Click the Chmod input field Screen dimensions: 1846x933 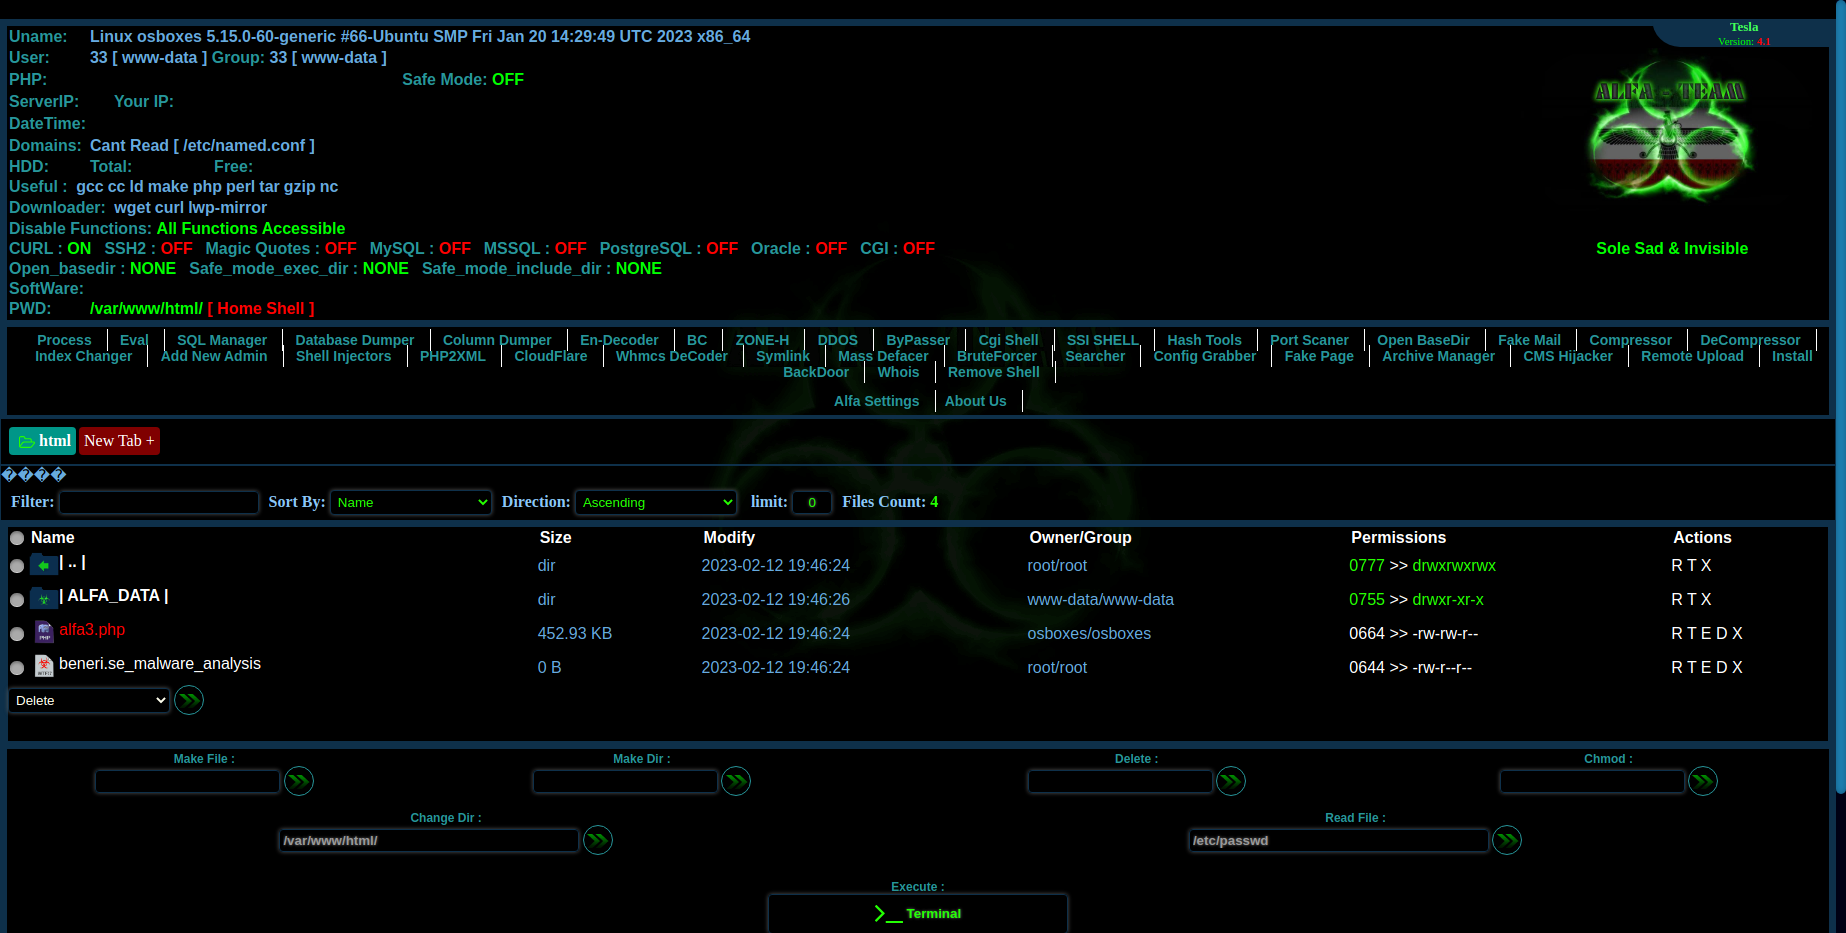1592,781
